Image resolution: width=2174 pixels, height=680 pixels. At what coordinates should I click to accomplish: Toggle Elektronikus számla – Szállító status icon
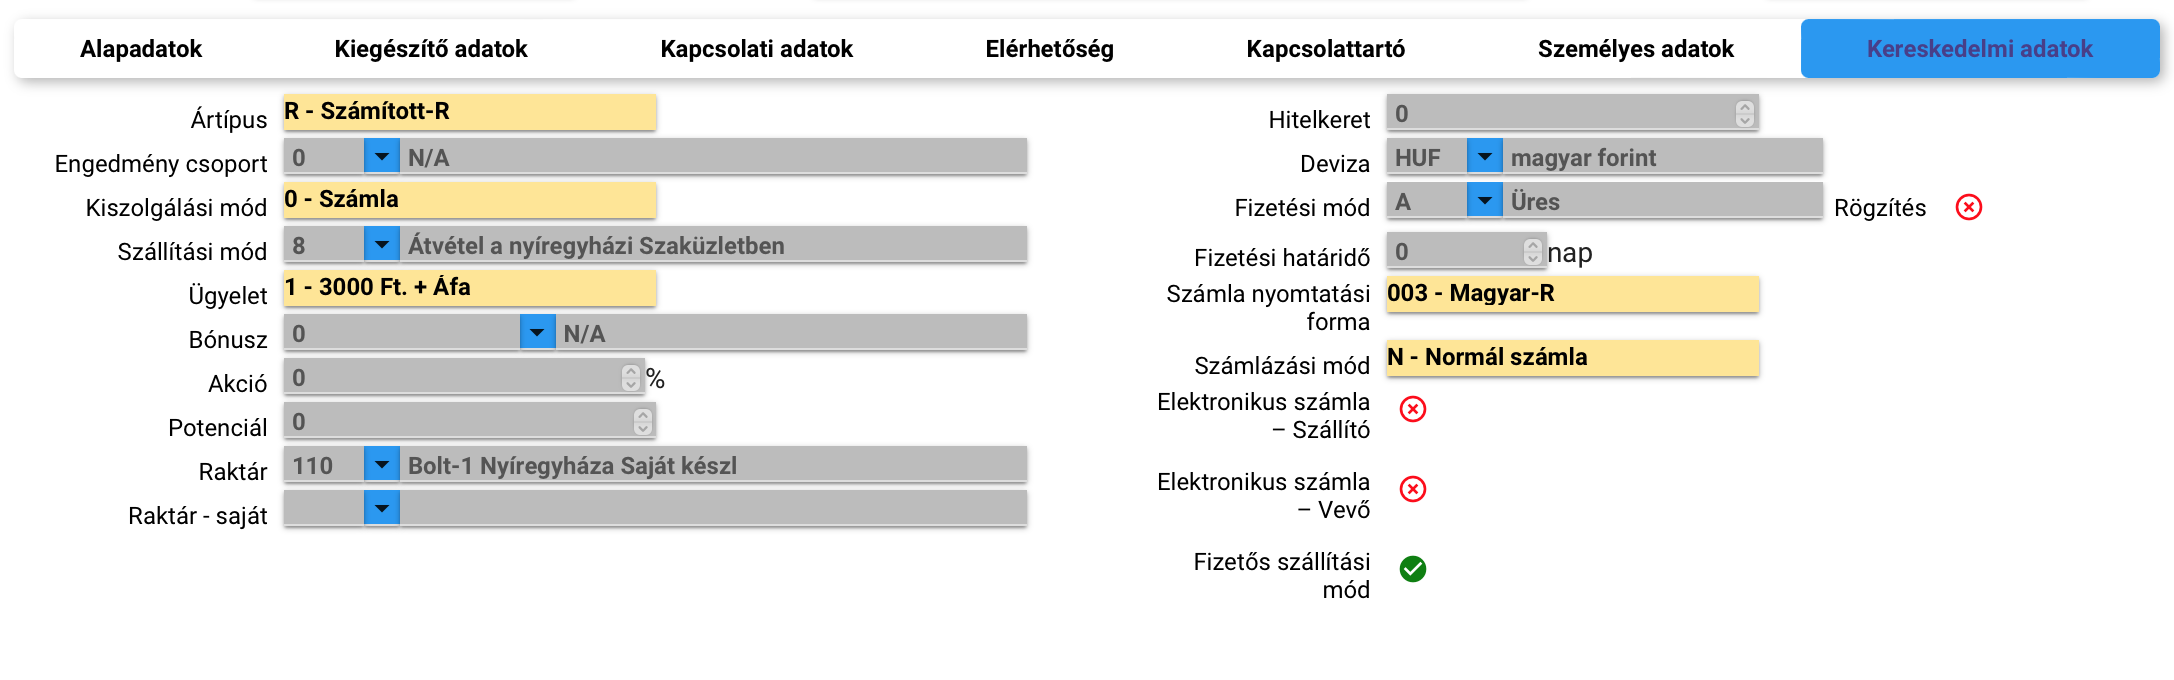point(1412,409)
